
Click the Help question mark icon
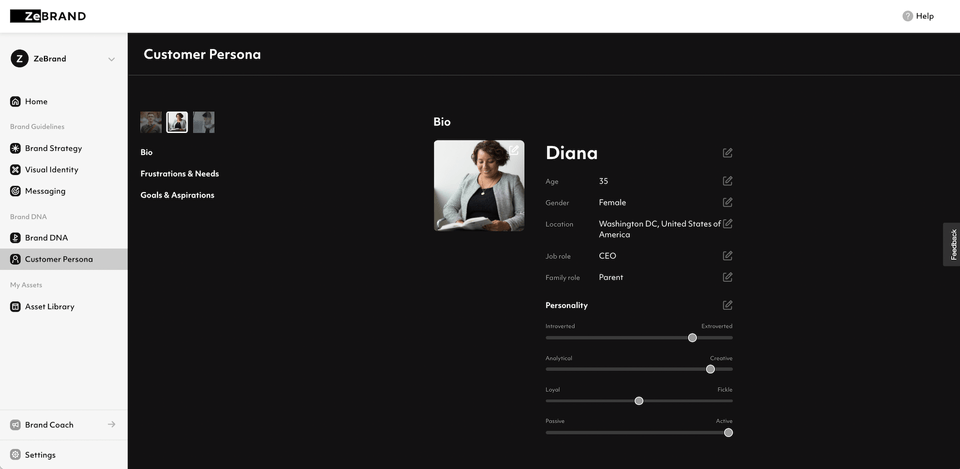pyautogui.click(x=907, y=16)
